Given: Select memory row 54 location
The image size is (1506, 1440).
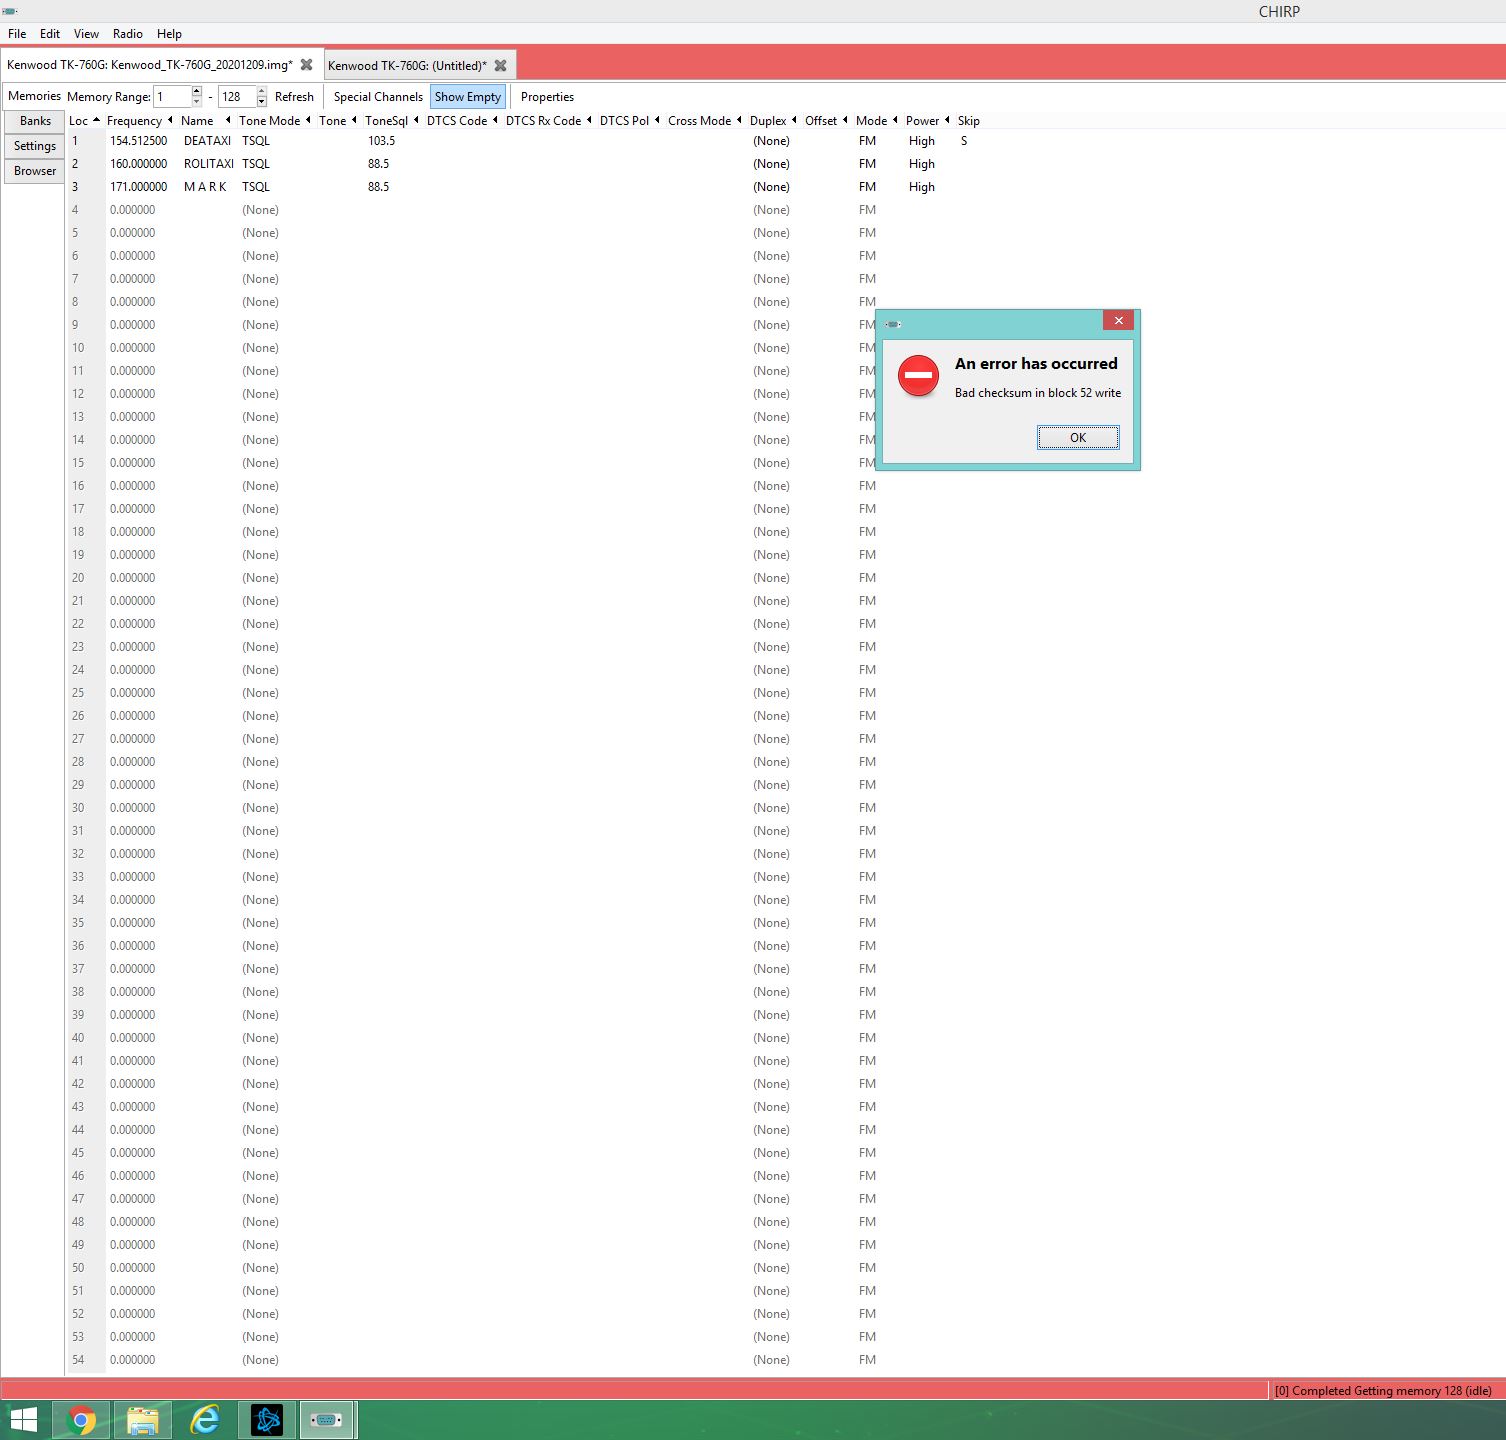Looking at the screenshot, I should (x=78, y=1360).
